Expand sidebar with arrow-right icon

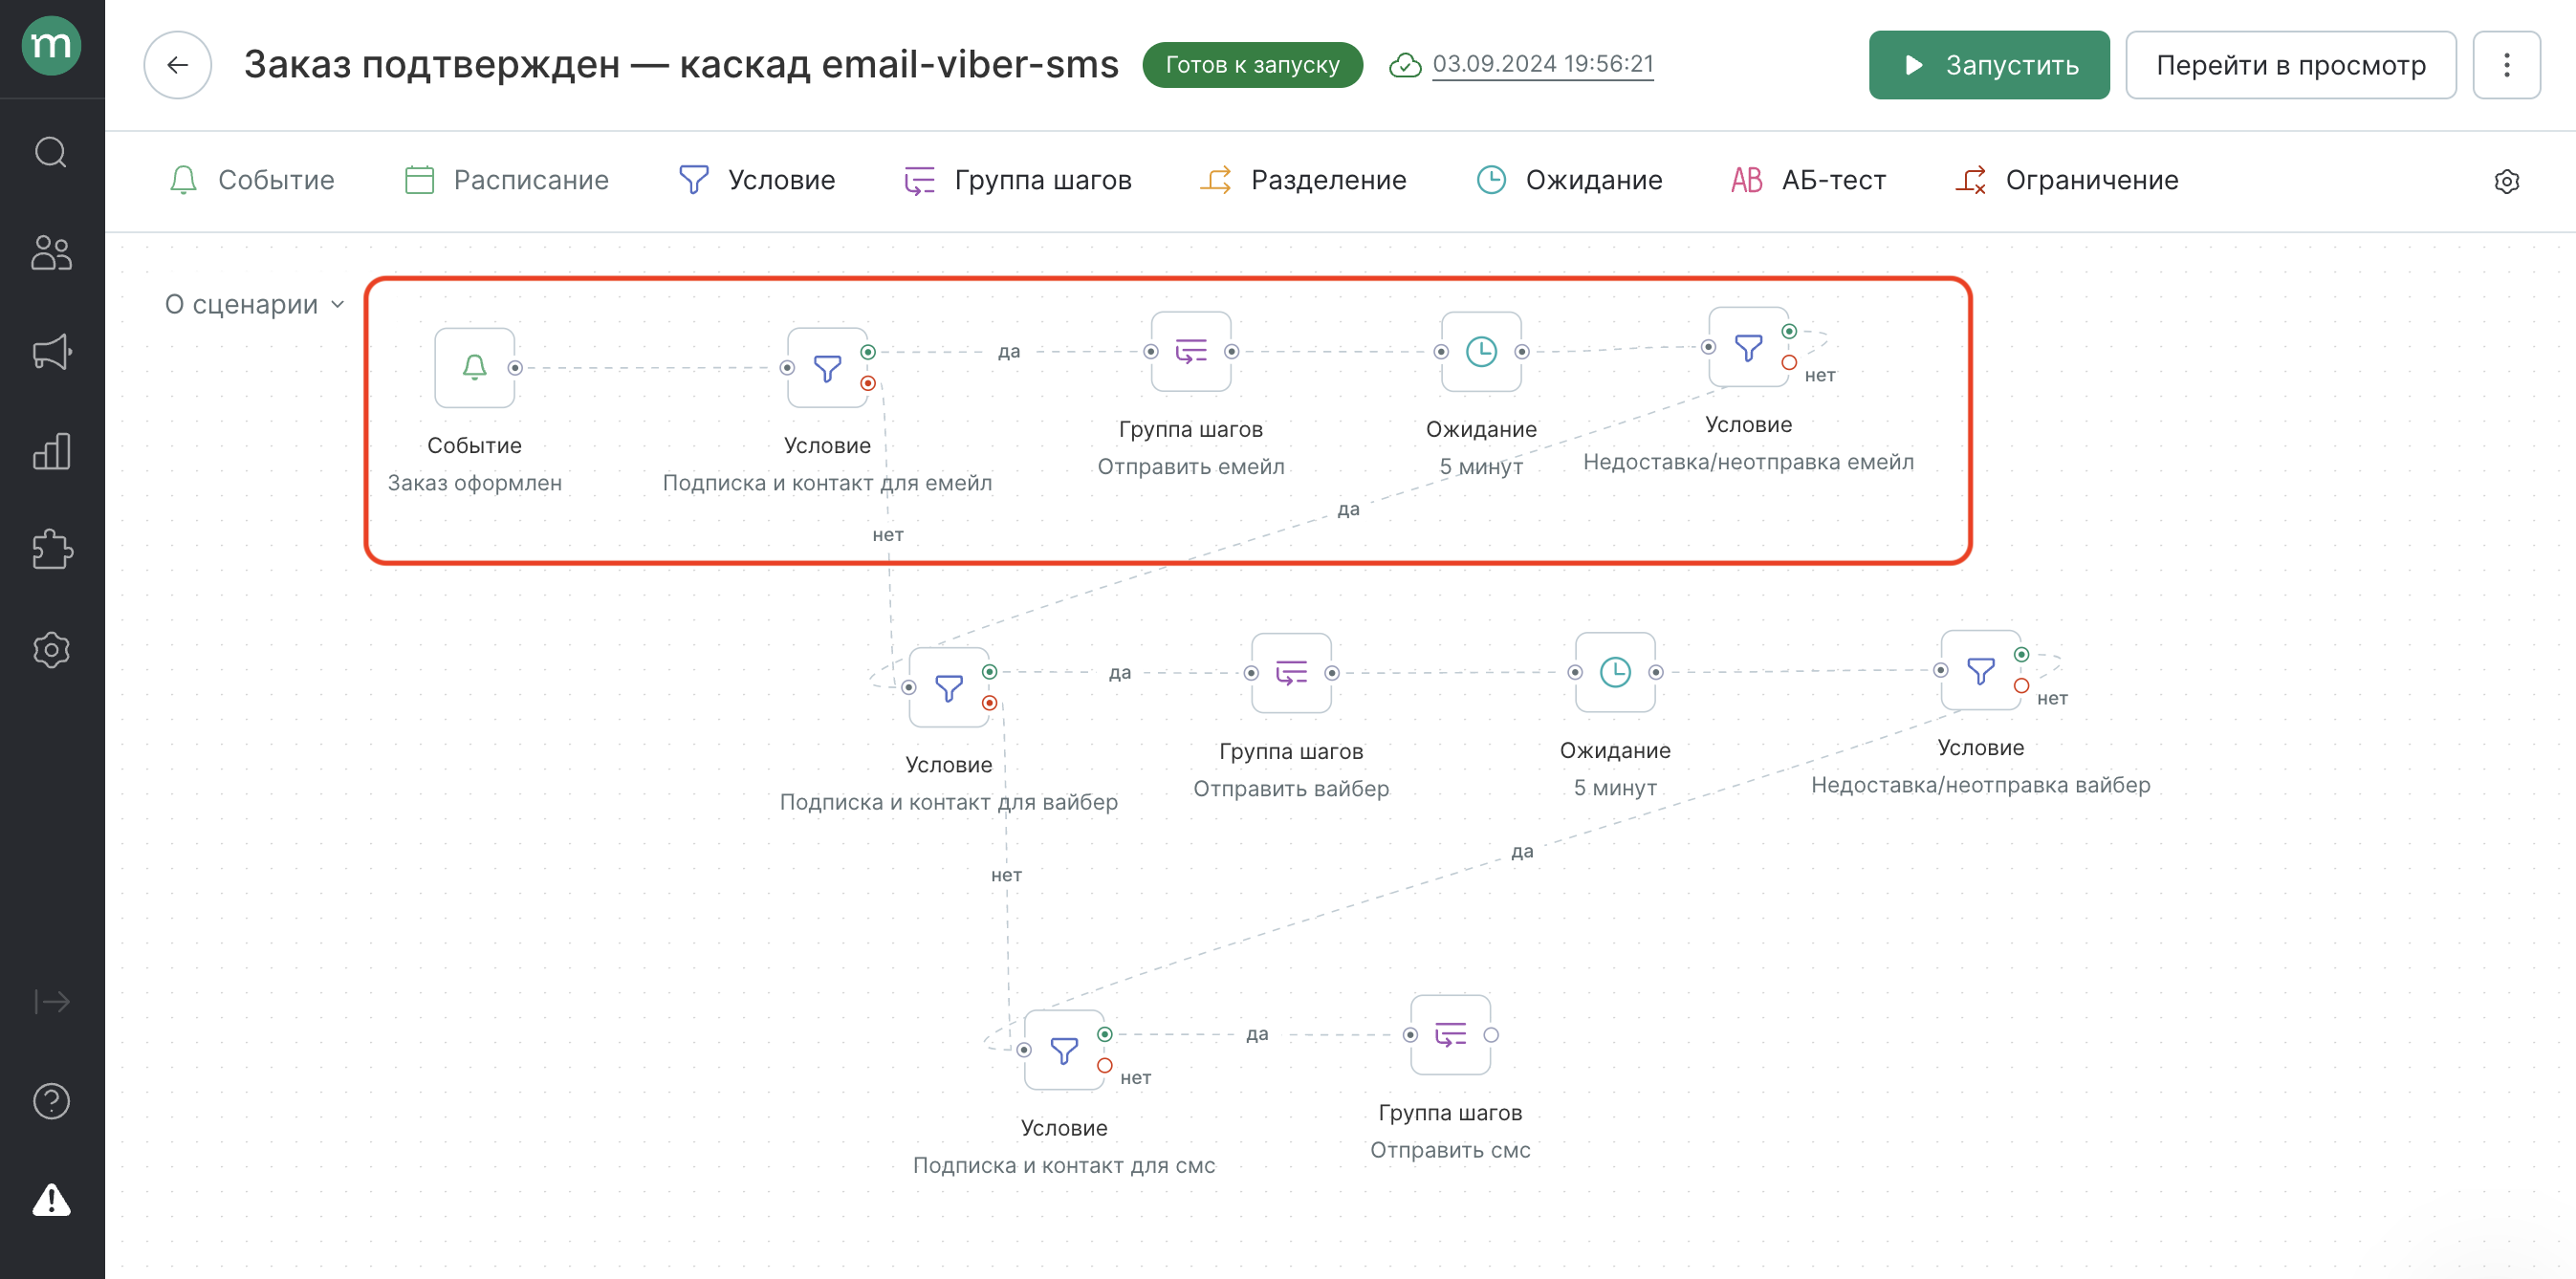pos(51,1001)
